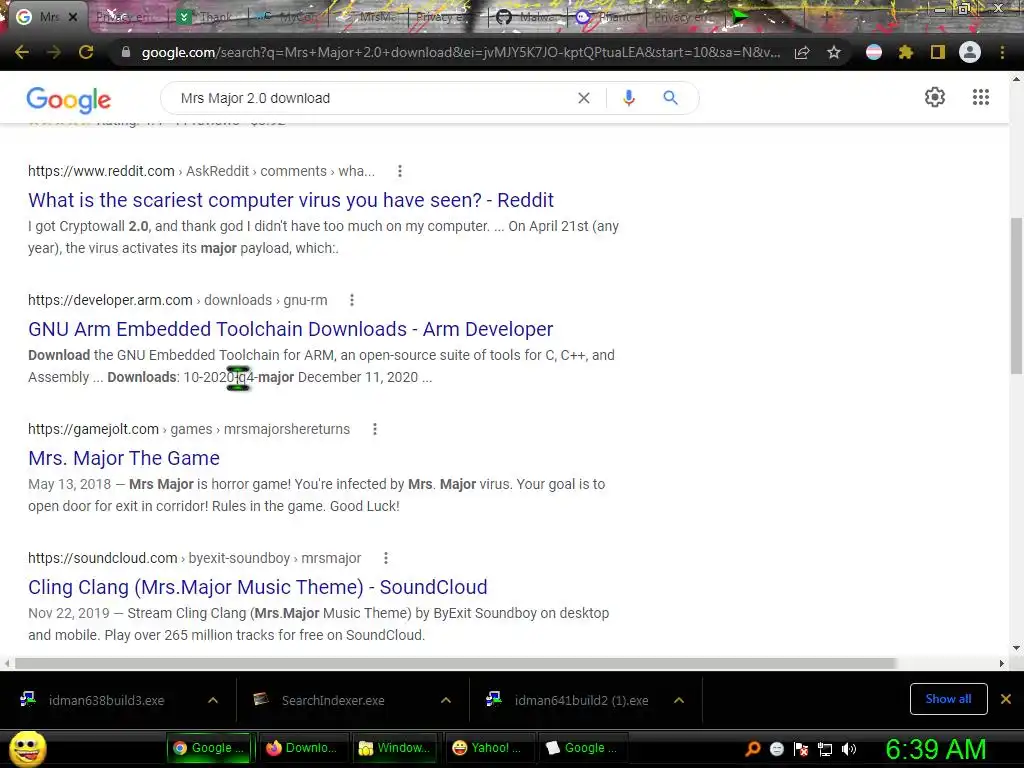
Task: Open Google quick settings gear
Action: click(x=935, y=97)
